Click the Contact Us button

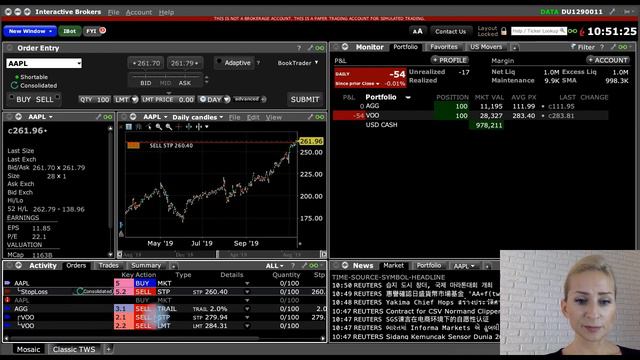pos(450,31)
